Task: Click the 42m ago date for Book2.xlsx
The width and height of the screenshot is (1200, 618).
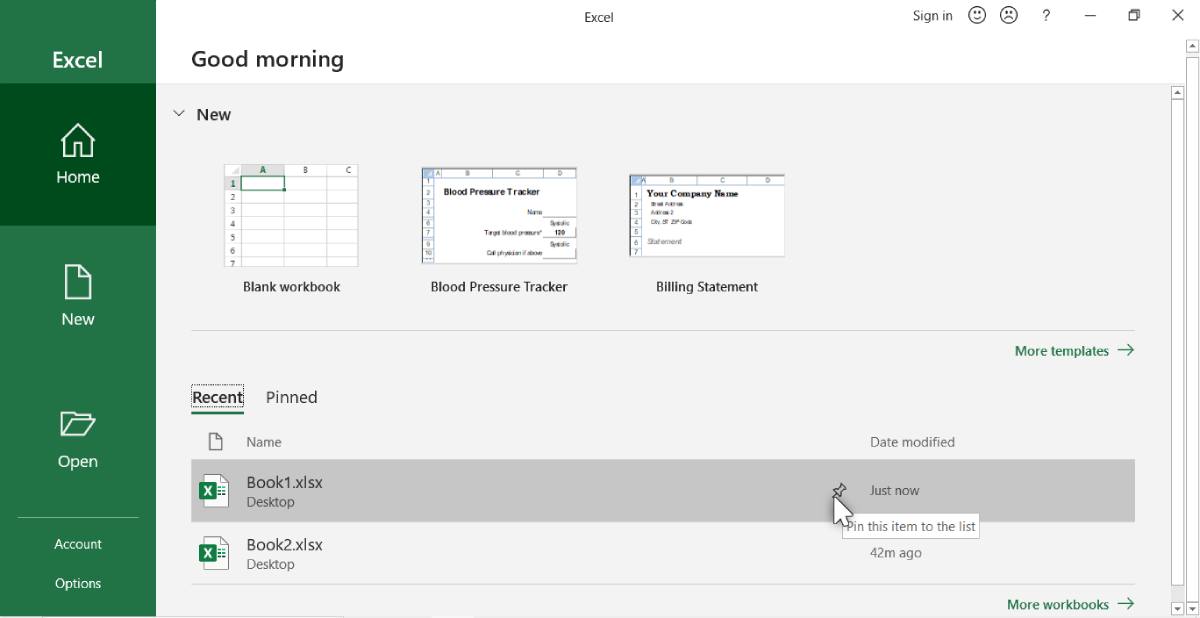Action: [x=896, y=553]
